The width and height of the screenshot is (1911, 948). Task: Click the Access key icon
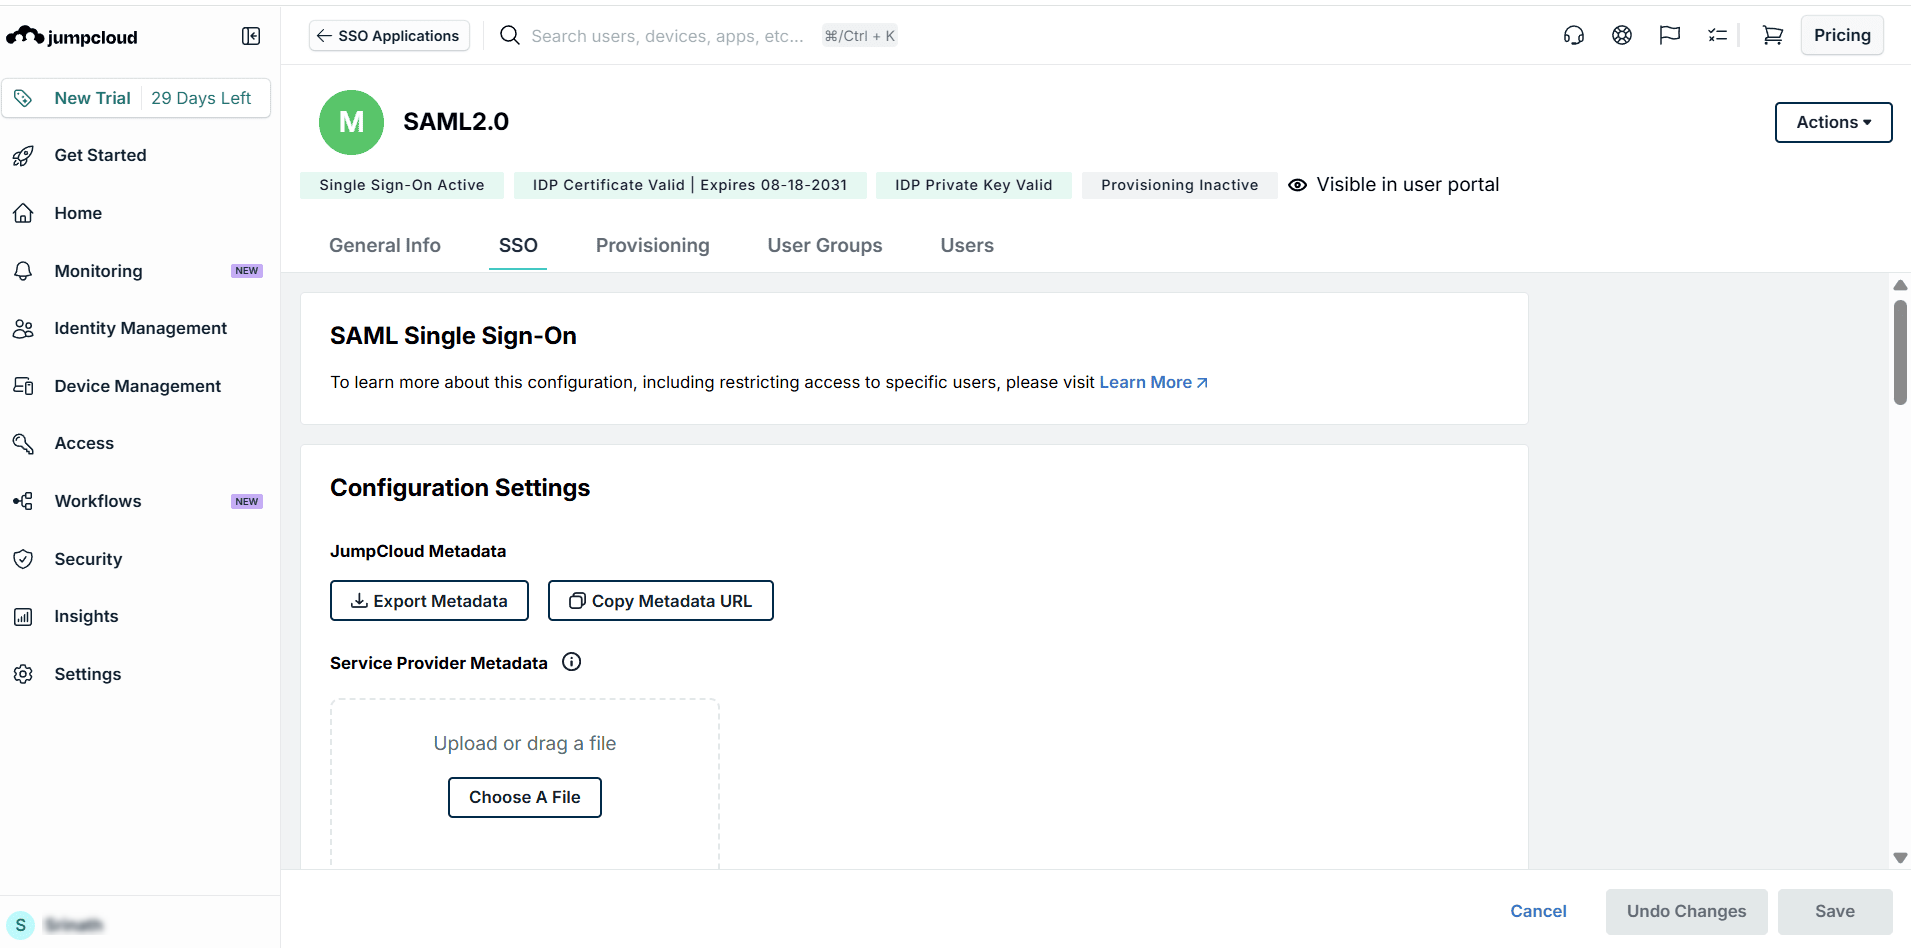pyautogui.click(x=23, y=443)
